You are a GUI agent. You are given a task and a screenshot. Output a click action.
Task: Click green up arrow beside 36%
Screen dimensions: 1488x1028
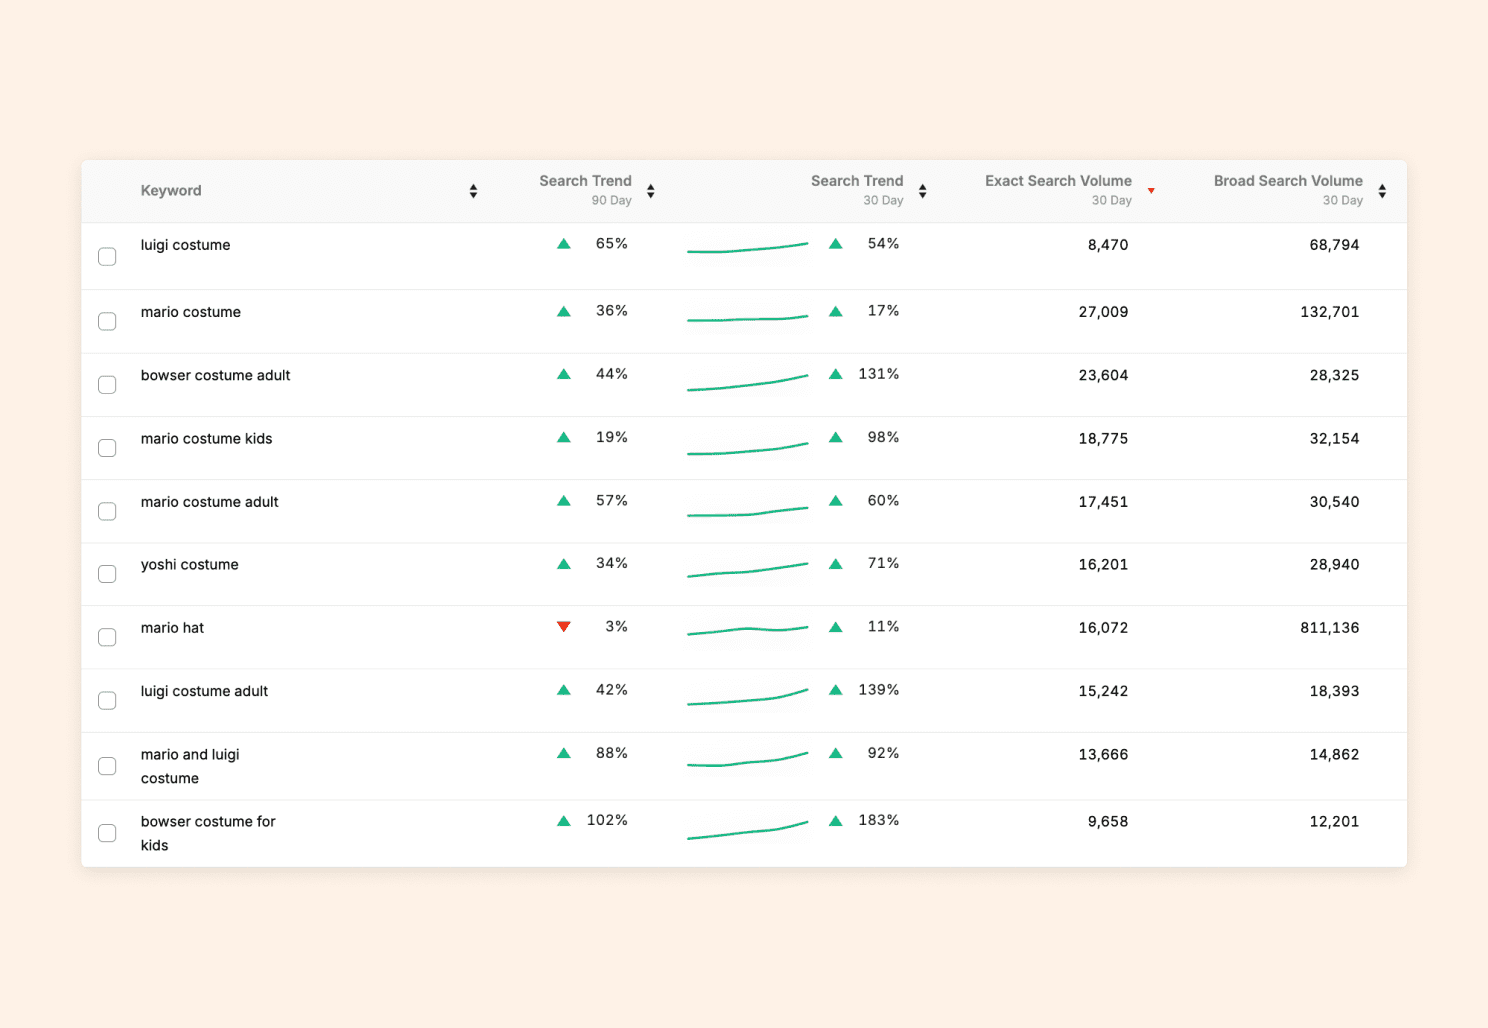pos(564,311)
